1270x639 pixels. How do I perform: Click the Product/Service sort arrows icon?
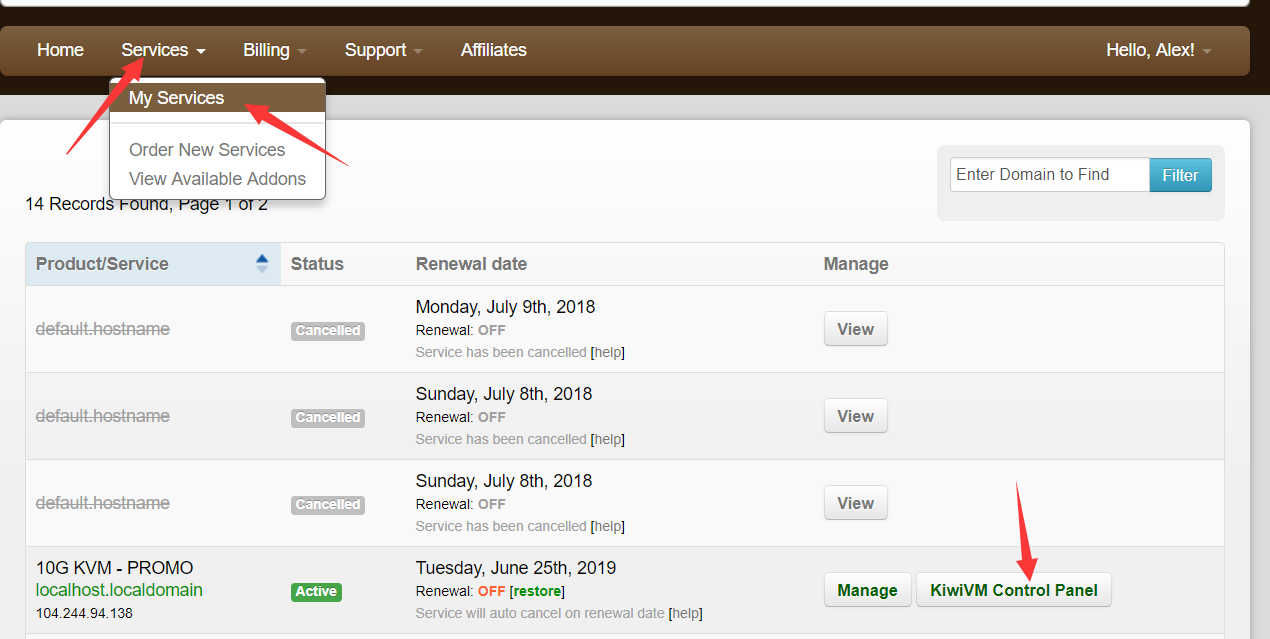pos(262,264)
